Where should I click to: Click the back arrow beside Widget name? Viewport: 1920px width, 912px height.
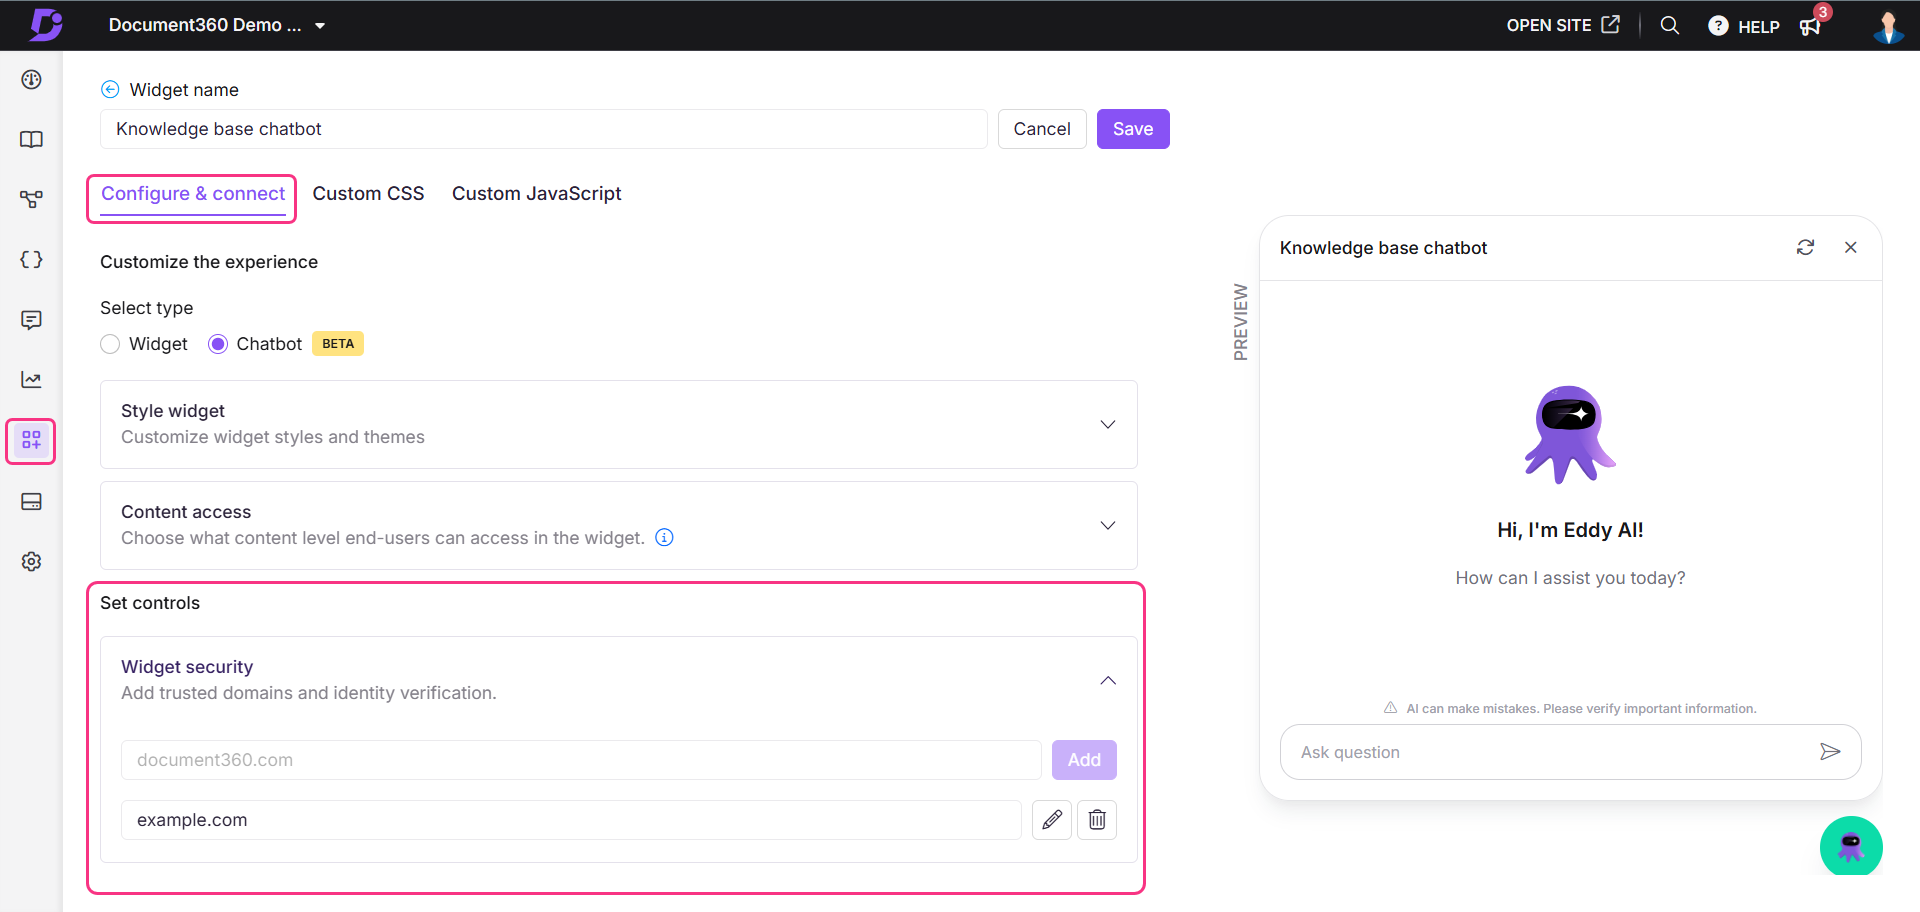(110, 90)
